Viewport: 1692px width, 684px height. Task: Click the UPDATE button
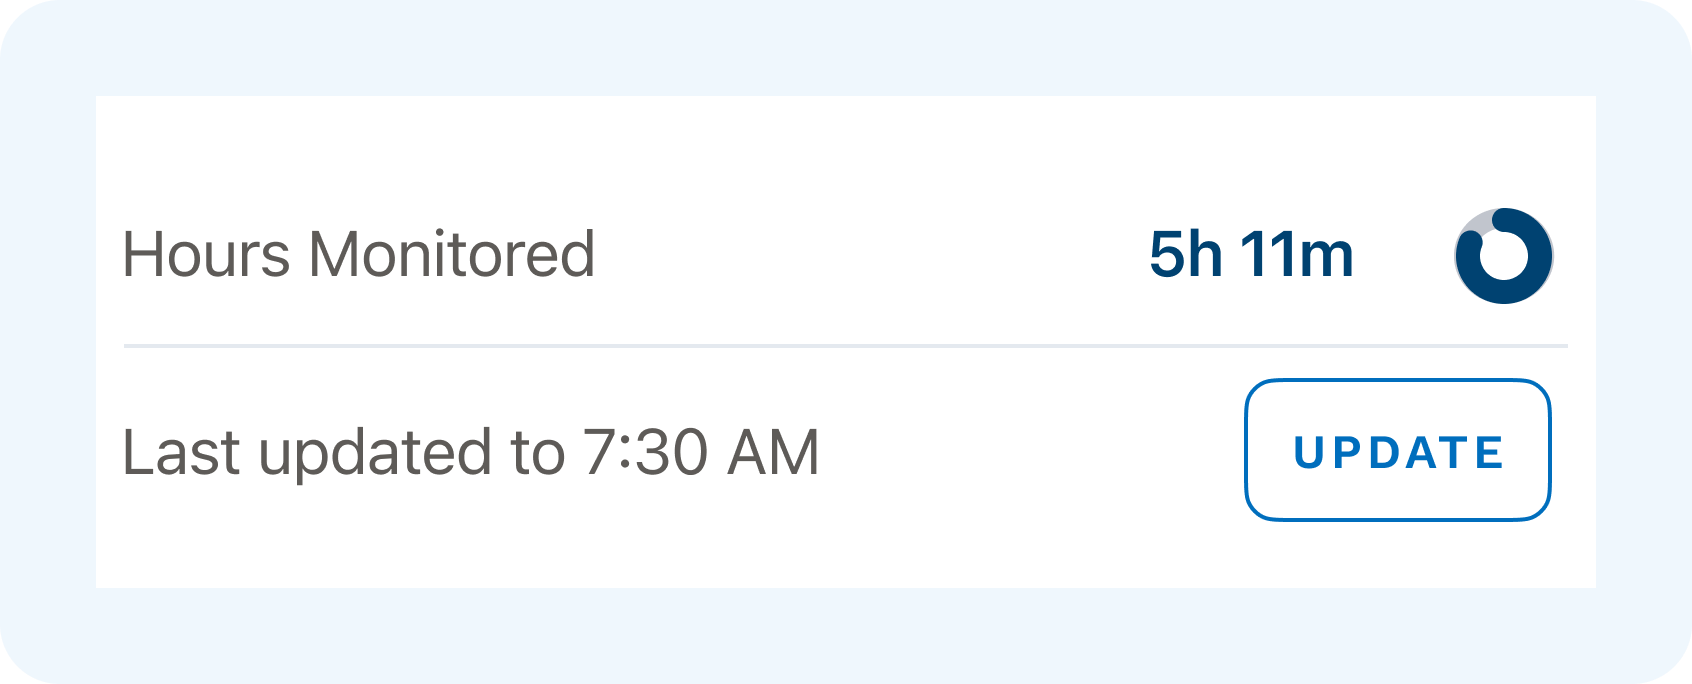1397,450
